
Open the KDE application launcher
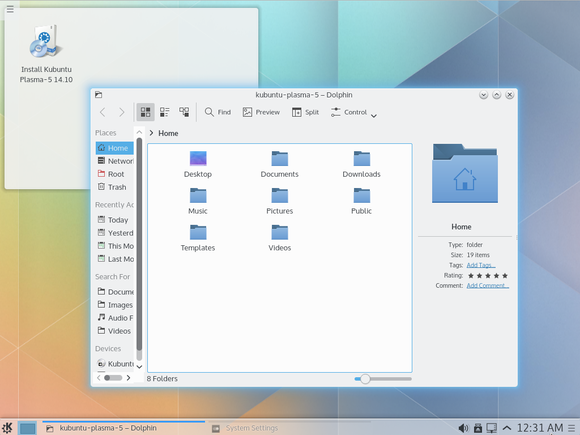click(7, 428)
